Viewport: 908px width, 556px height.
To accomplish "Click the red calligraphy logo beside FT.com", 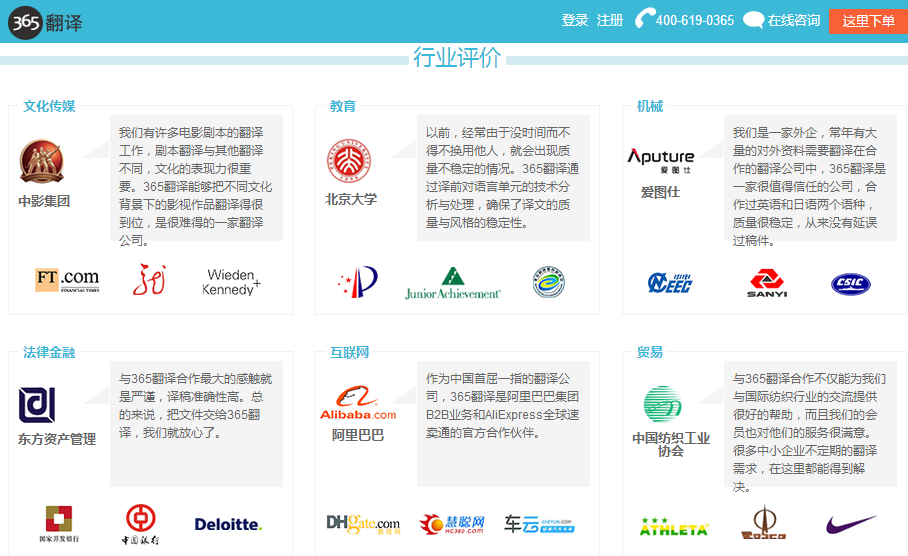I will point(149,279).
